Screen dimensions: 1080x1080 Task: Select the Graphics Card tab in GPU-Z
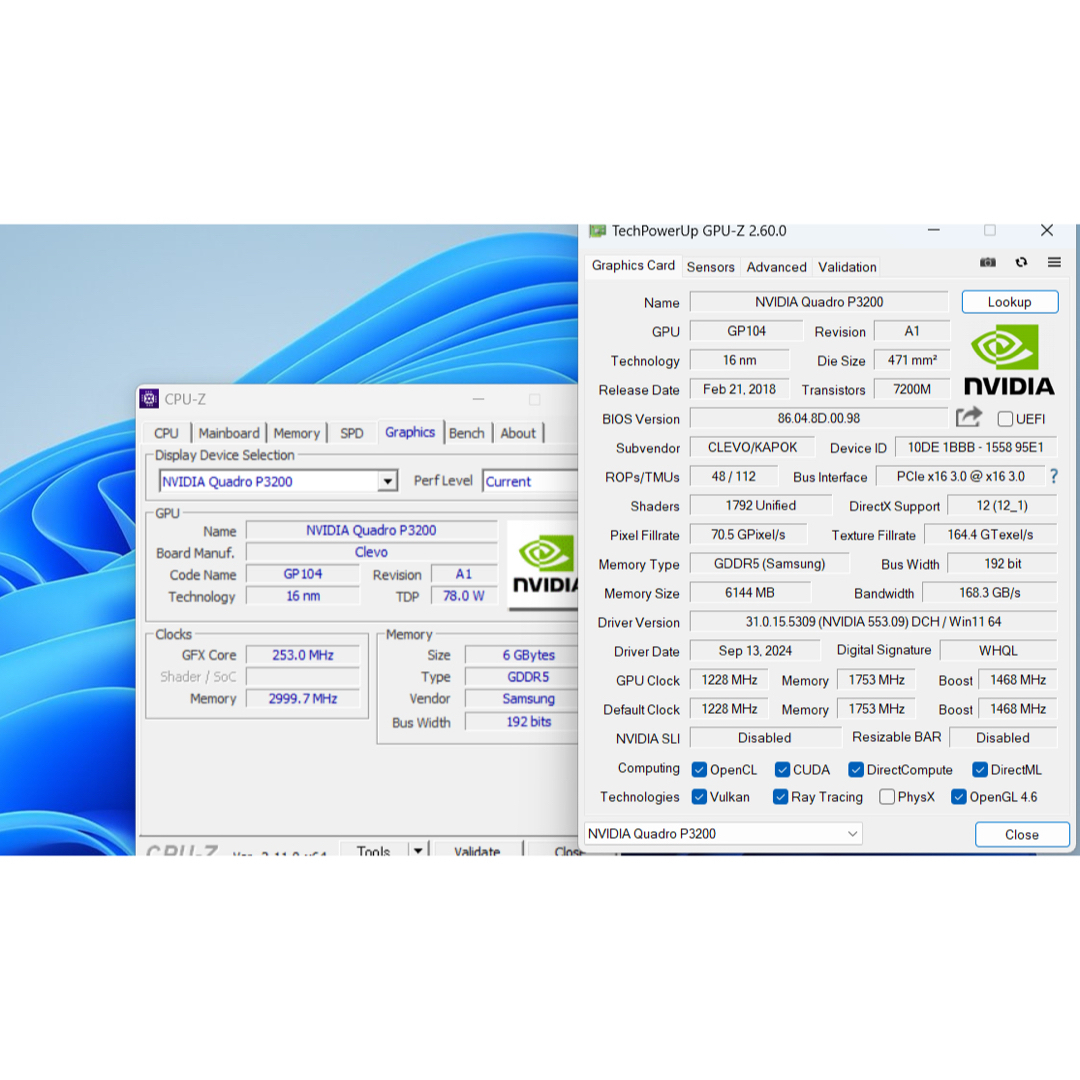(x=633, y=265)
